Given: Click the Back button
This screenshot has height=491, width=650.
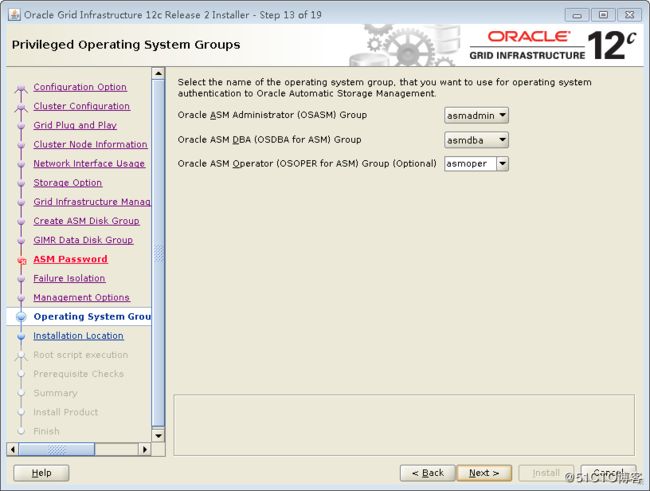Looking at the screenshot, I should [428, 473].
